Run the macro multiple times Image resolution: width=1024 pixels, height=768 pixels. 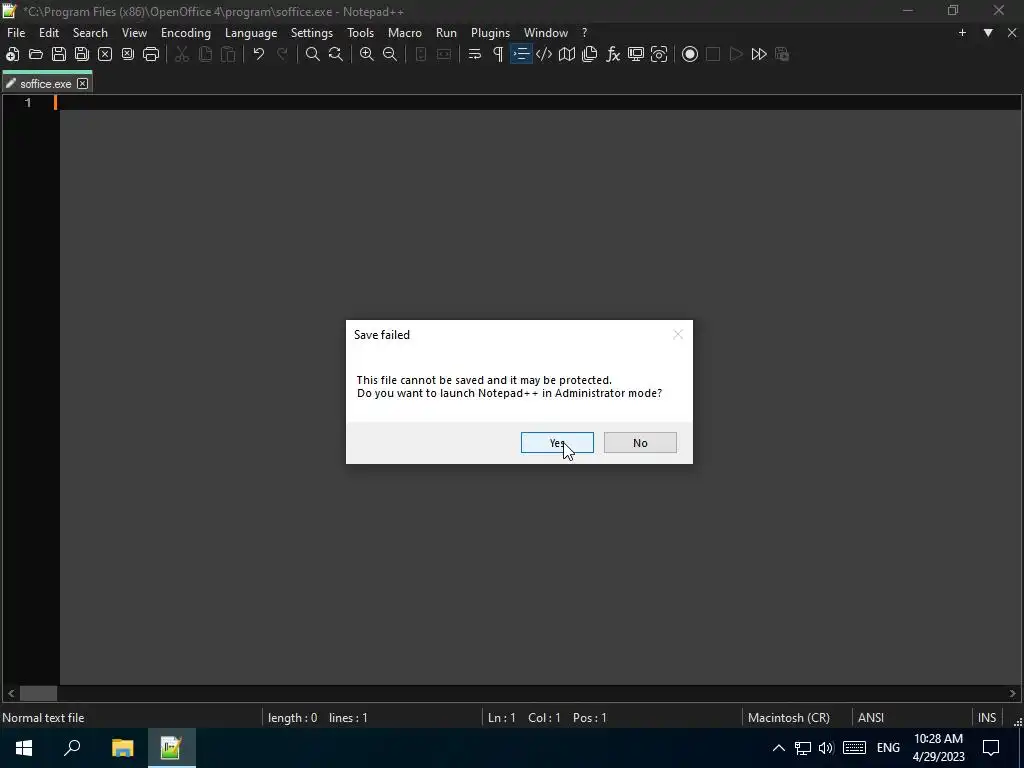point(759,54)
